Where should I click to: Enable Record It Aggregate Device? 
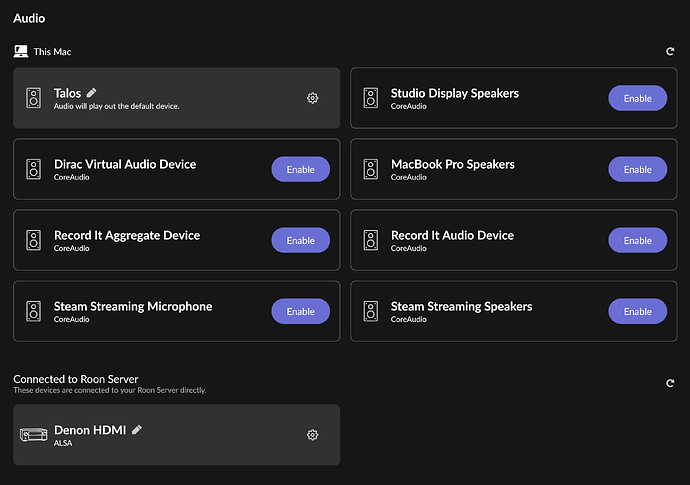click(301, 240)
